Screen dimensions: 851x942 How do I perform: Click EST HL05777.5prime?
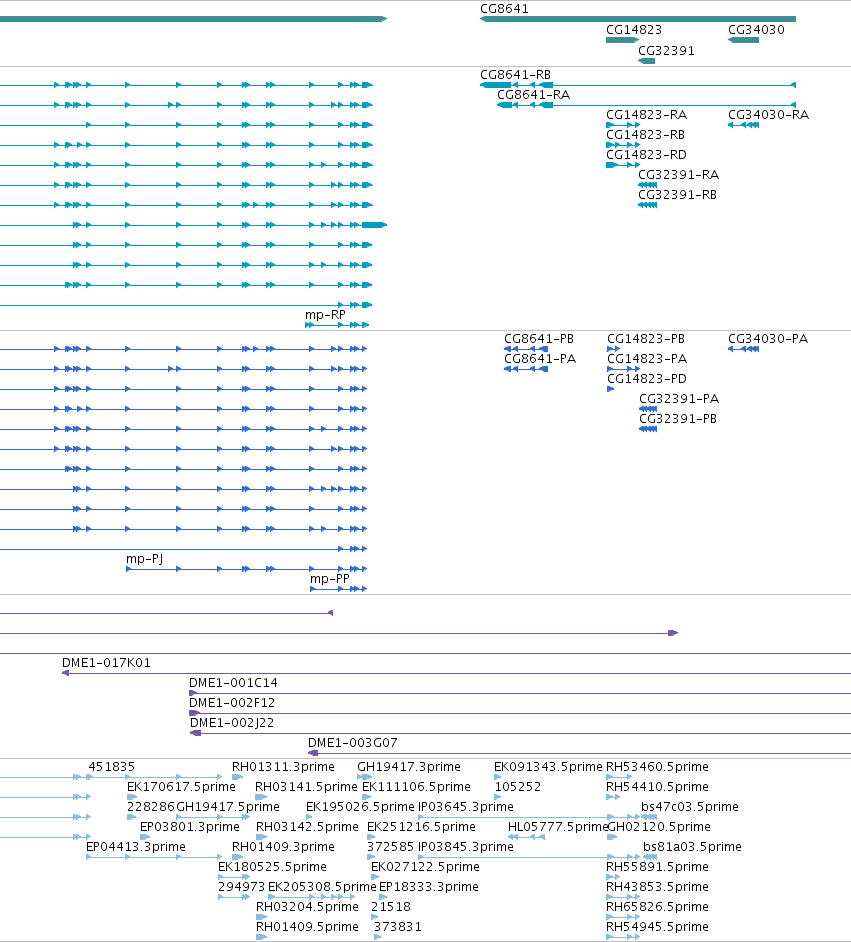(x=557, y=827)
